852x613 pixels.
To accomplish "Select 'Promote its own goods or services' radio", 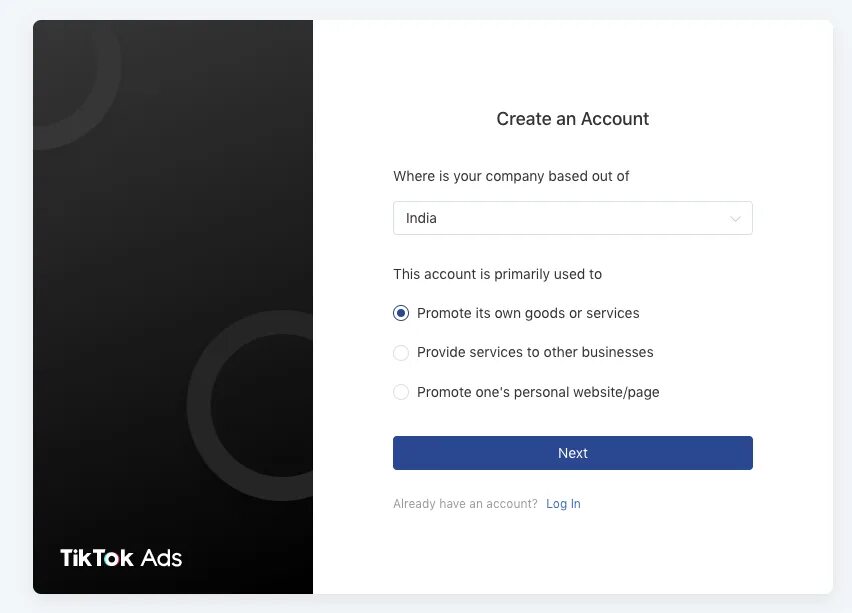I will 401,313.
